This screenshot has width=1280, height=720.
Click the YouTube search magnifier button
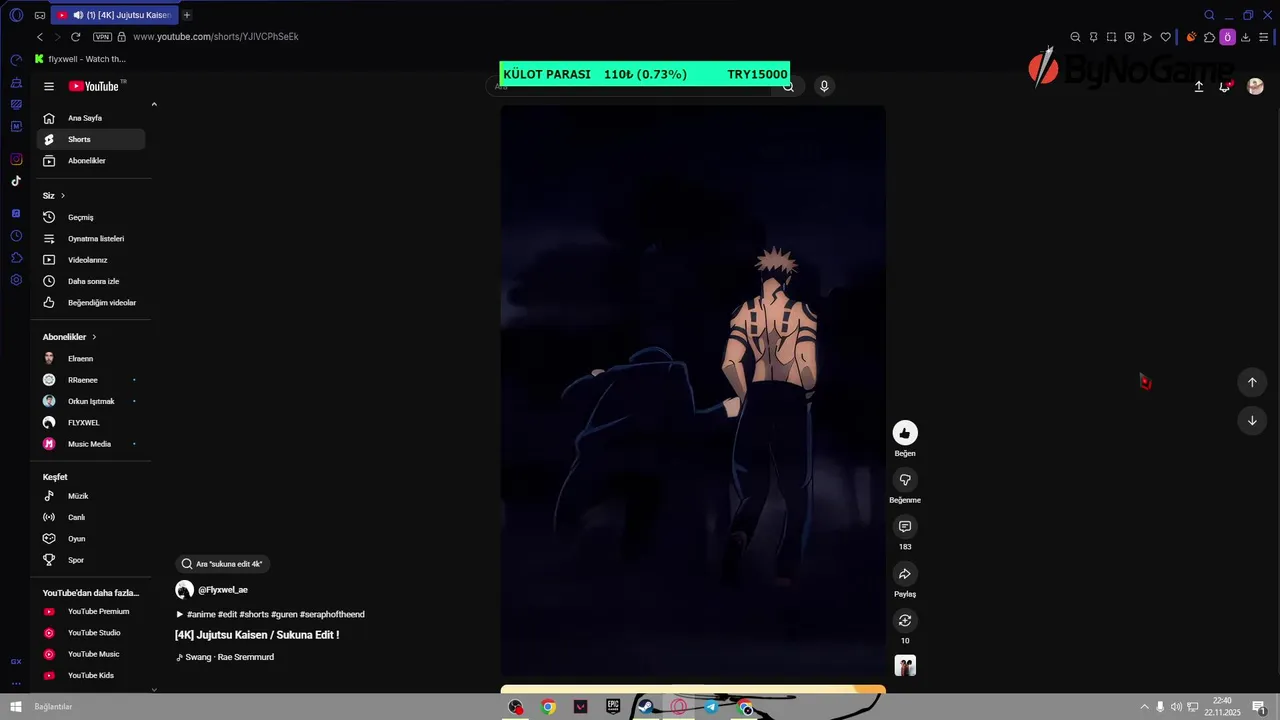tap(788, 87)
